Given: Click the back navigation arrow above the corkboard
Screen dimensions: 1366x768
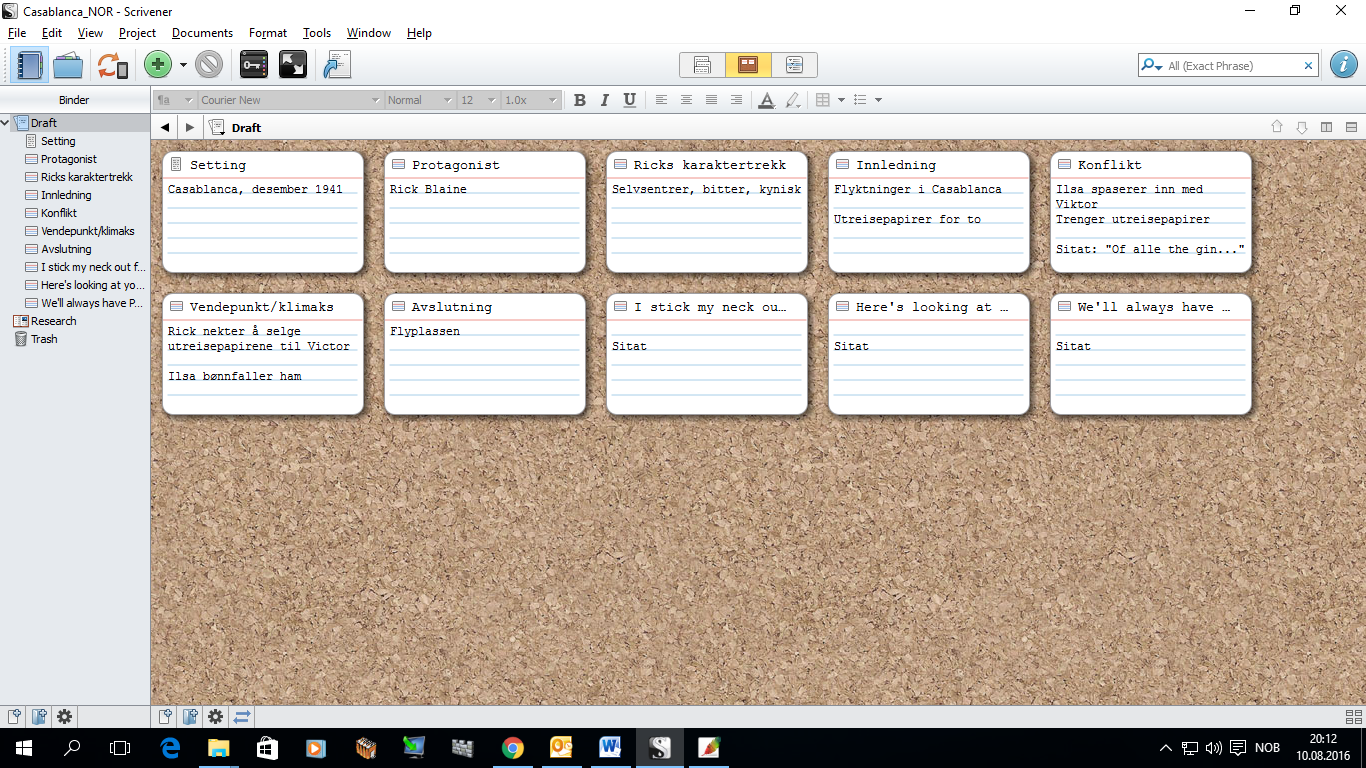Looking at the screenshot, I should [165, 127].
